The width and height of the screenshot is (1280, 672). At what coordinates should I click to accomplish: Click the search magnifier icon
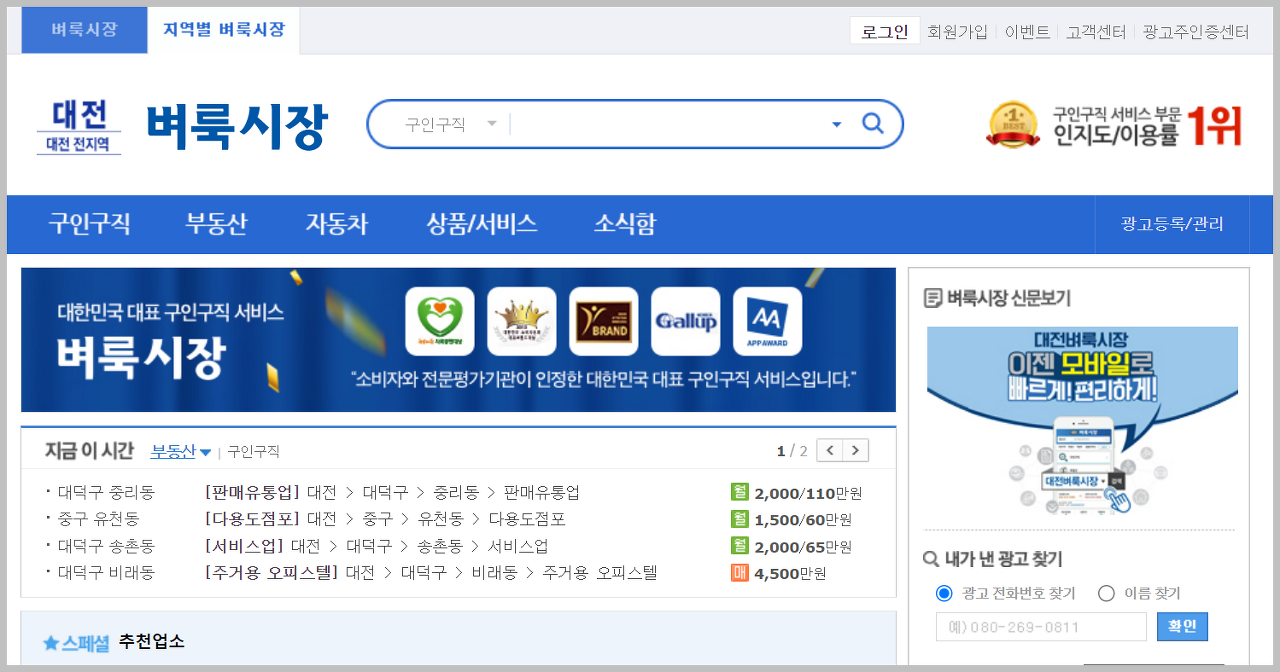(x=873, y=124)
